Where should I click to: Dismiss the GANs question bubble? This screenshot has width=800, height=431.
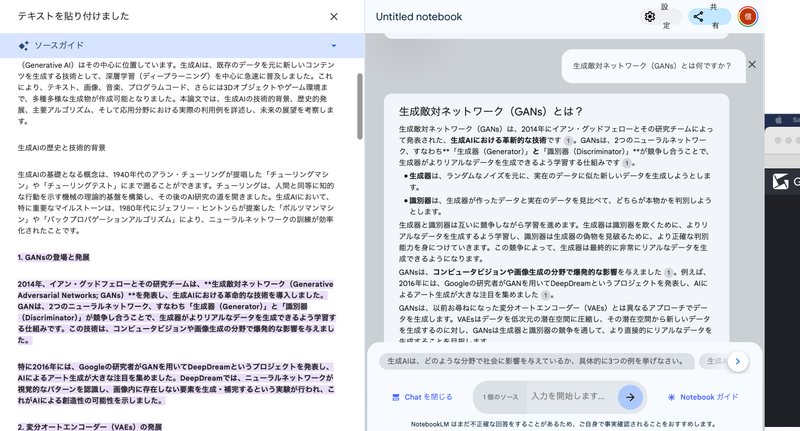752,65
